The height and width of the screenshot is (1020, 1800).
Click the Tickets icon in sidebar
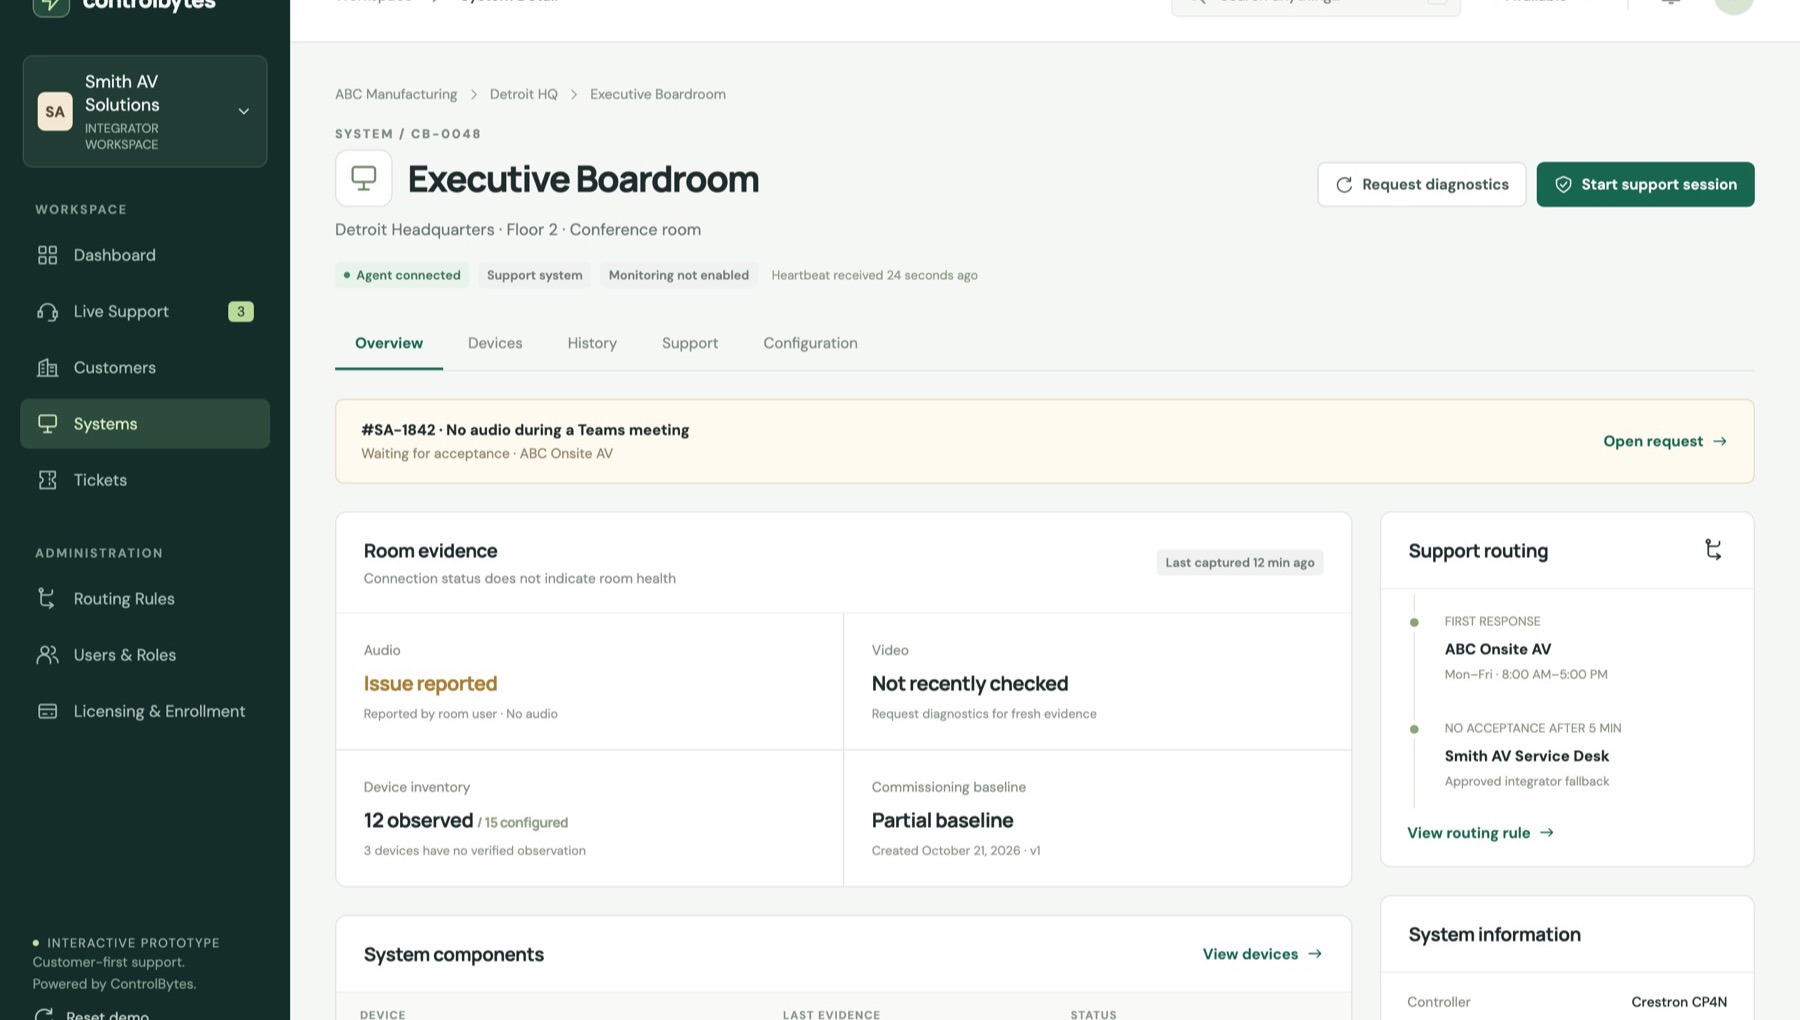pos(47,480)
